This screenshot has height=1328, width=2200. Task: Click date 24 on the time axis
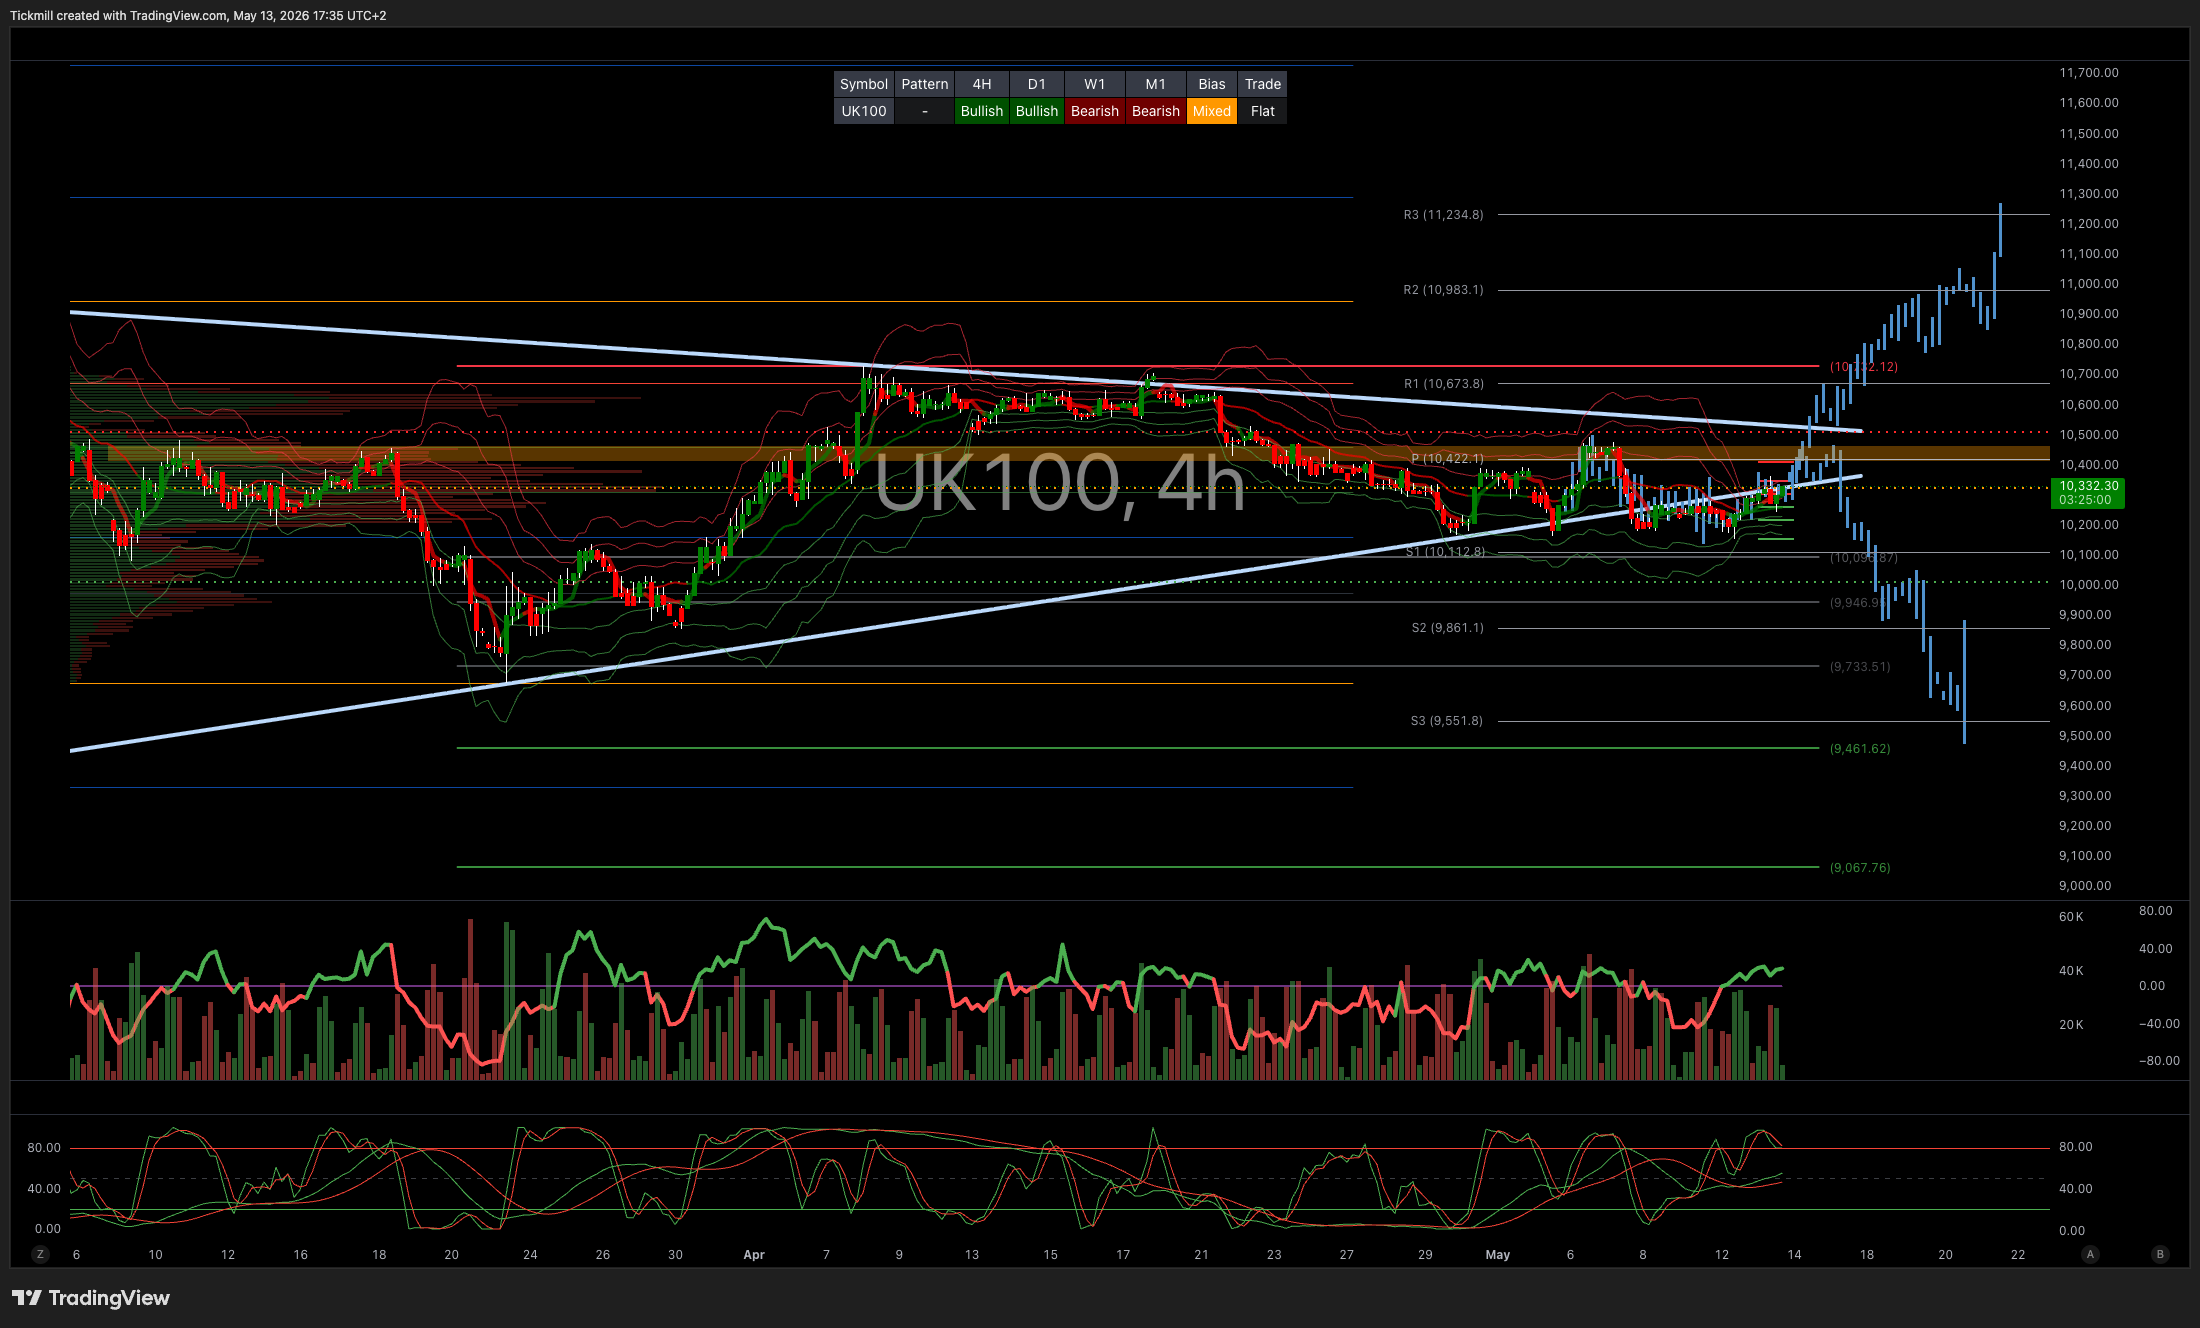[x=530, y=1255]
